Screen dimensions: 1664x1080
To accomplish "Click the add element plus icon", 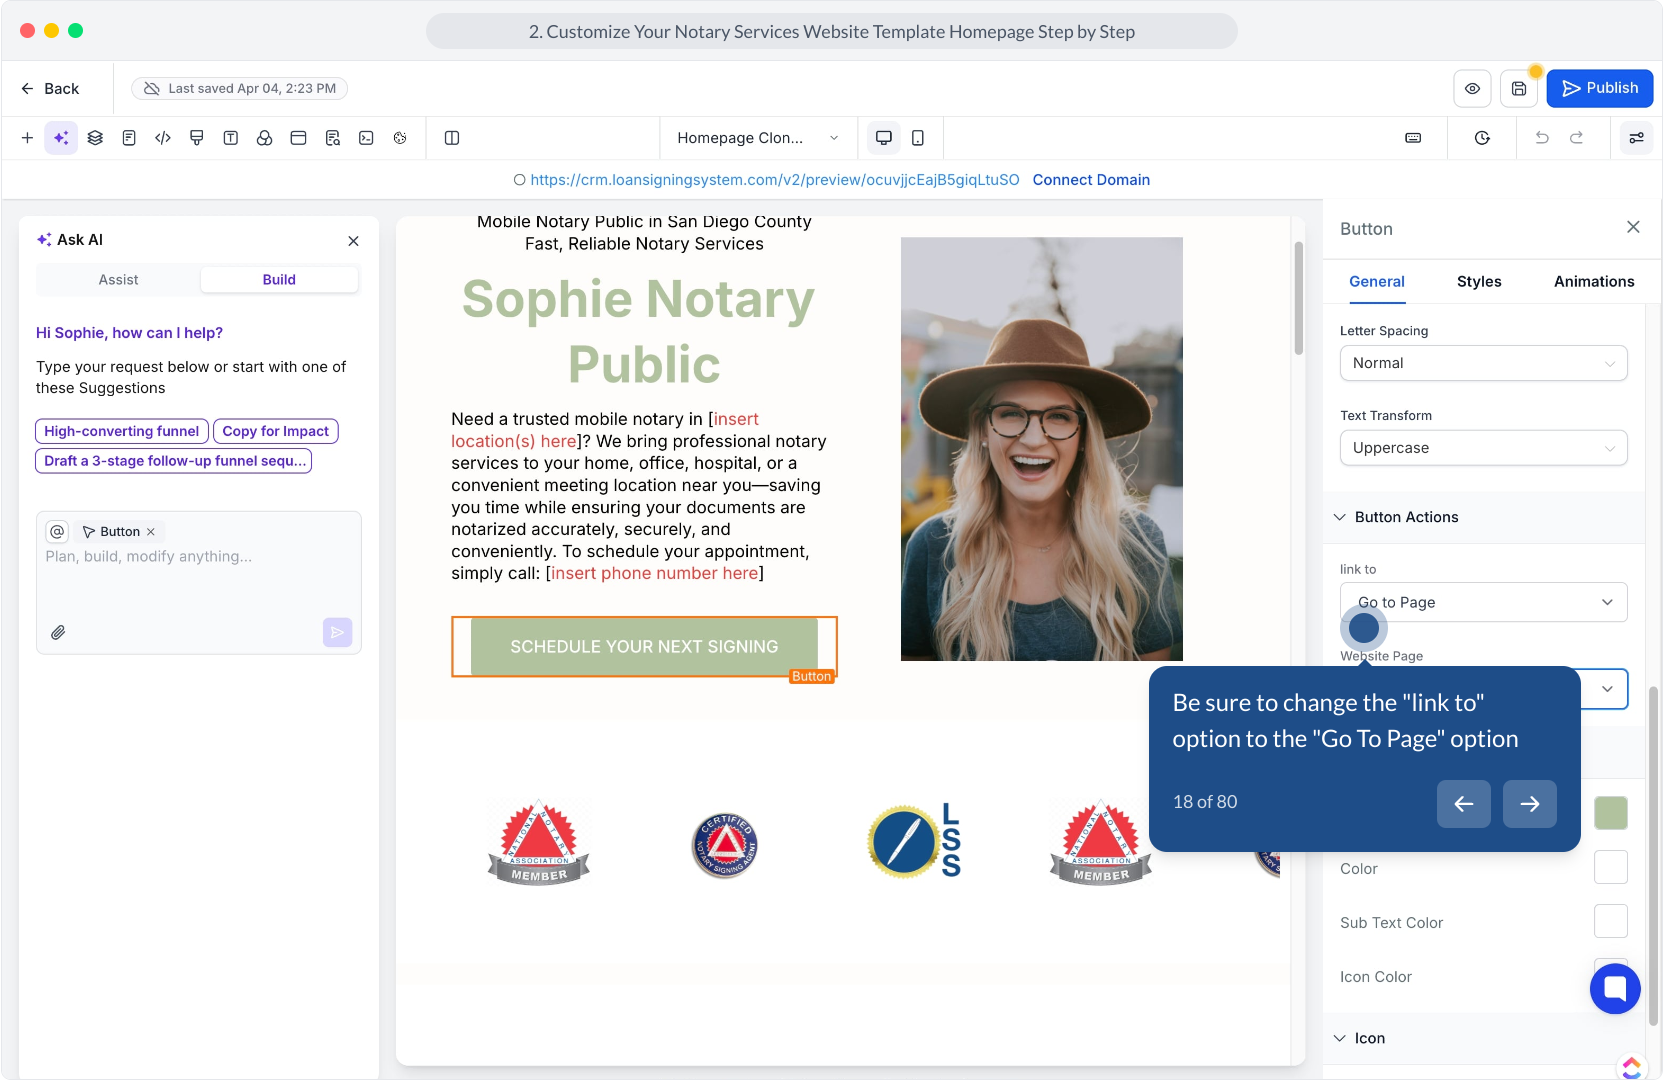I will [x=27, y=138].
